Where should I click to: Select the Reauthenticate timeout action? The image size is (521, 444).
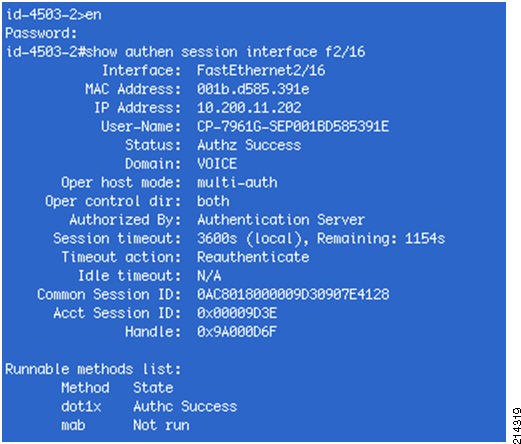[253, 257]
